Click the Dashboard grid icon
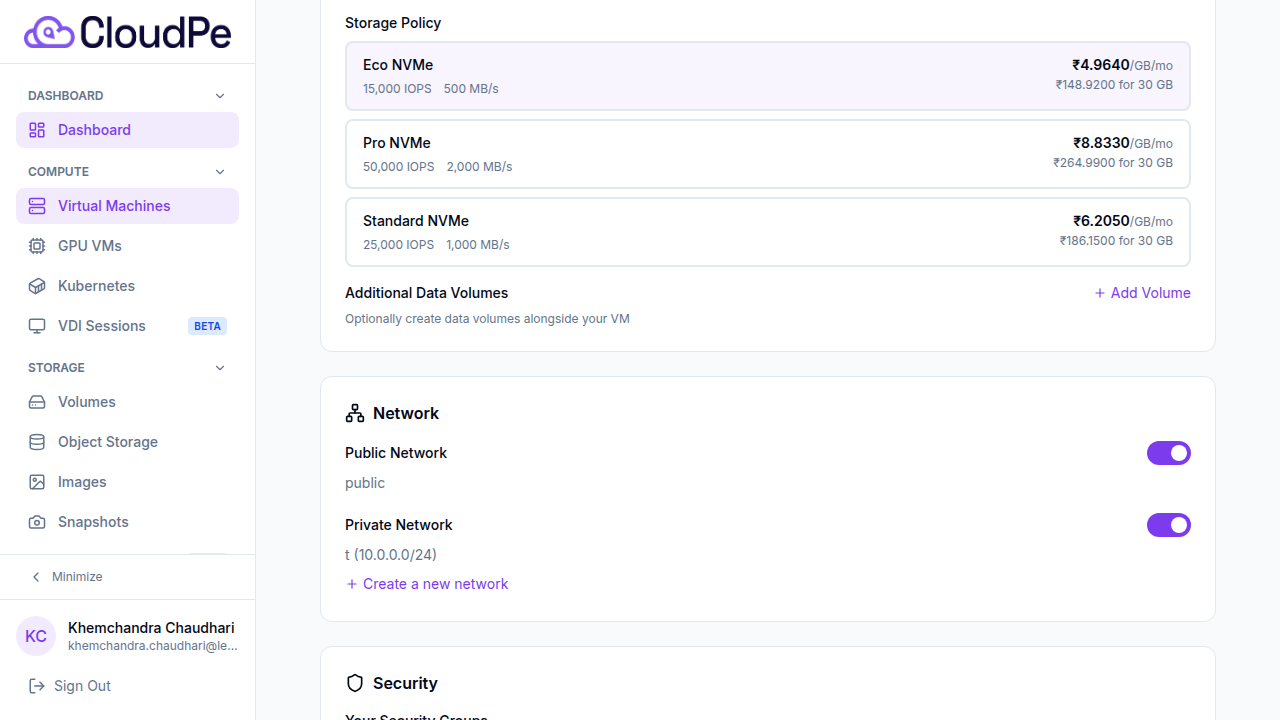 [37, 130]
